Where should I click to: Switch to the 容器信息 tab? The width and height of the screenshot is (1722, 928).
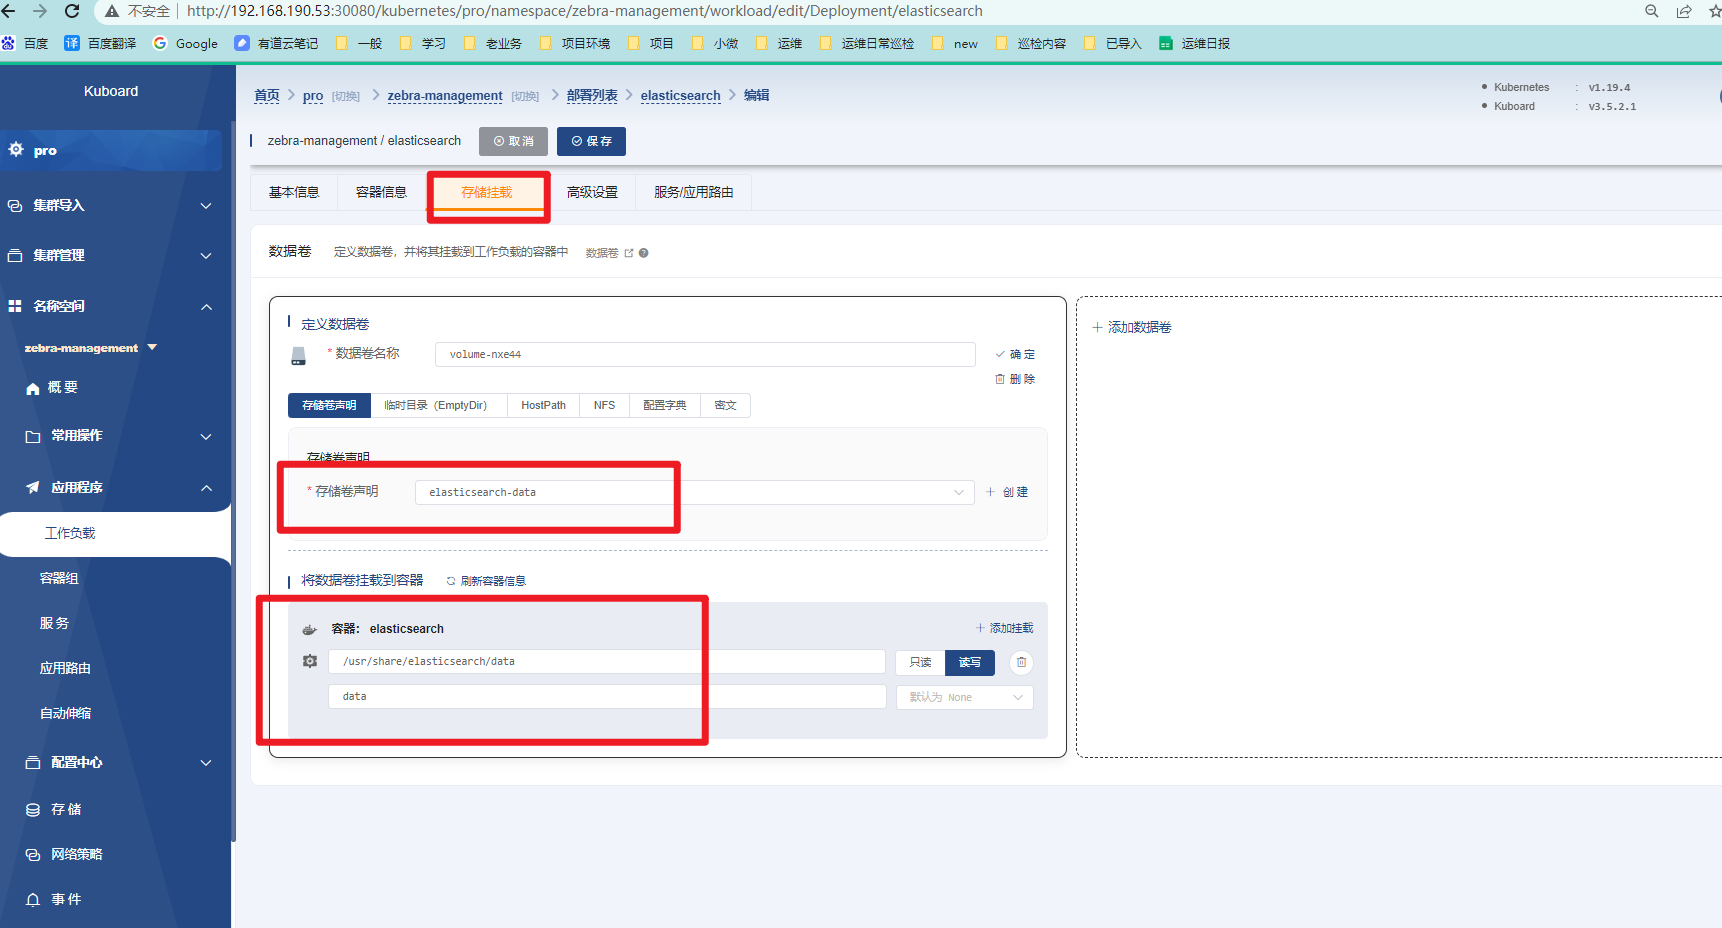point(381,192)
